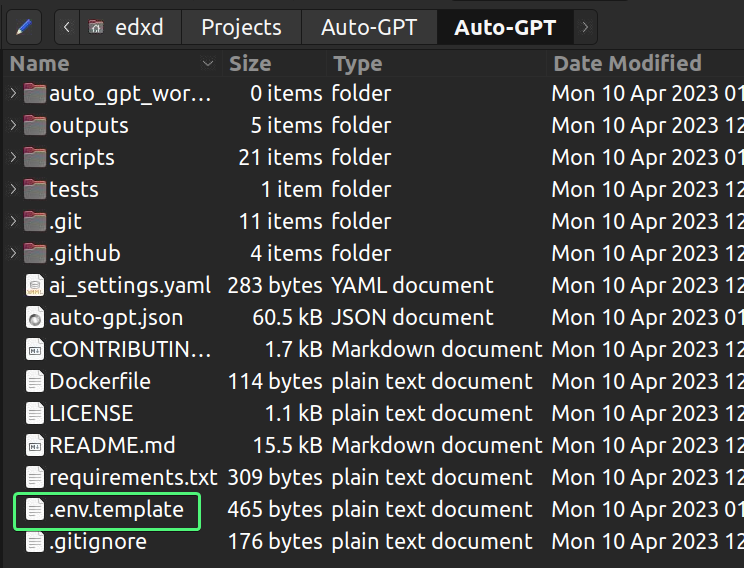Click the auto-gpt.json file icon
The height and width of the screenshot is (568, 744).
(35, 317)
